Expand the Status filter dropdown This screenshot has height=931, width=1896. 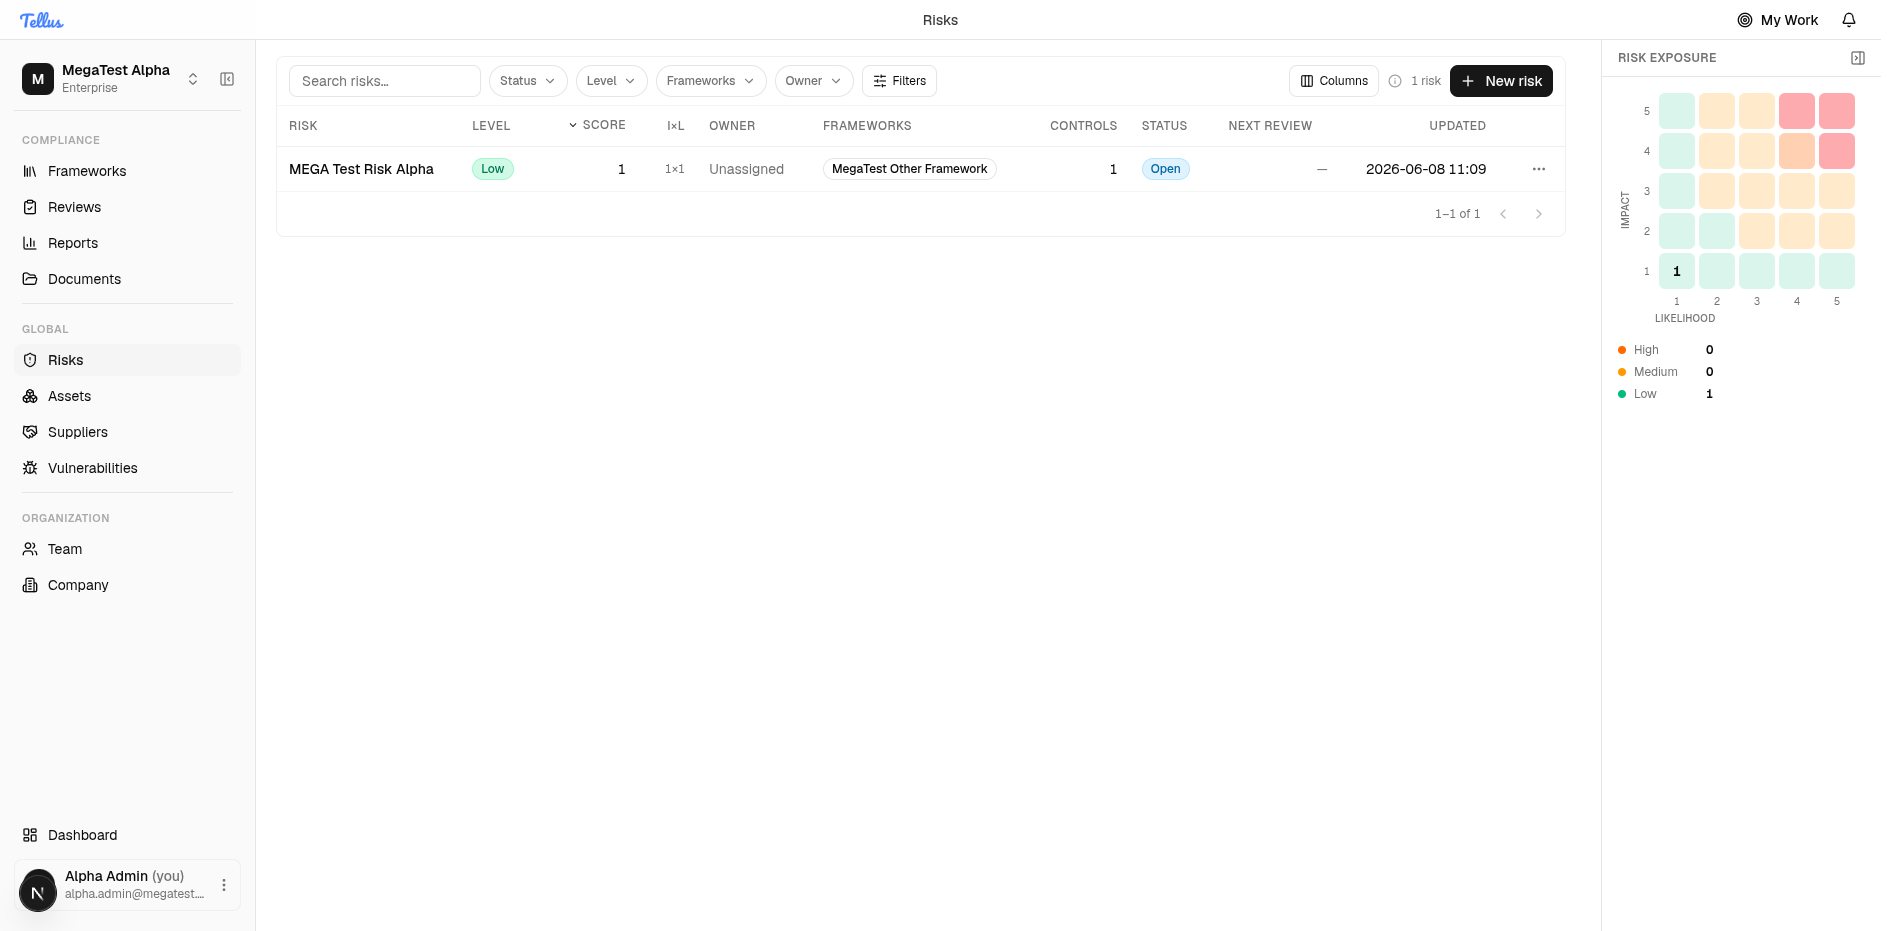[x=528, y=81]
